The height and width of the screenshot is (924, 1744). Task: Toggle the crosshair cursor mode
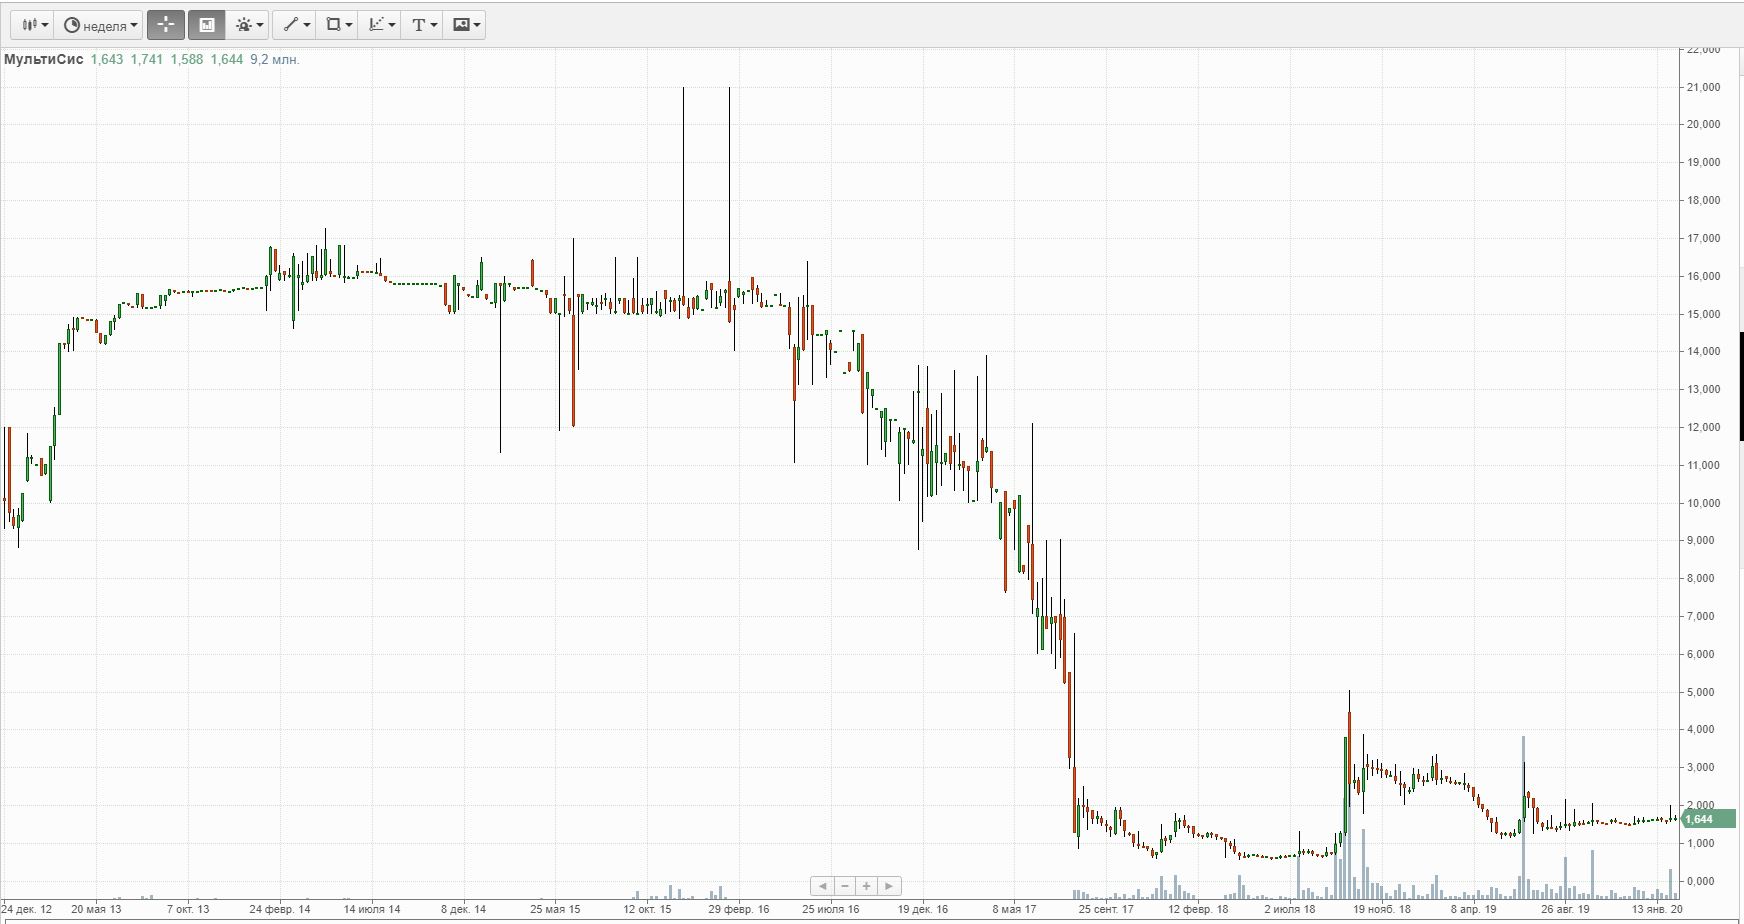[x=166, y=25]
